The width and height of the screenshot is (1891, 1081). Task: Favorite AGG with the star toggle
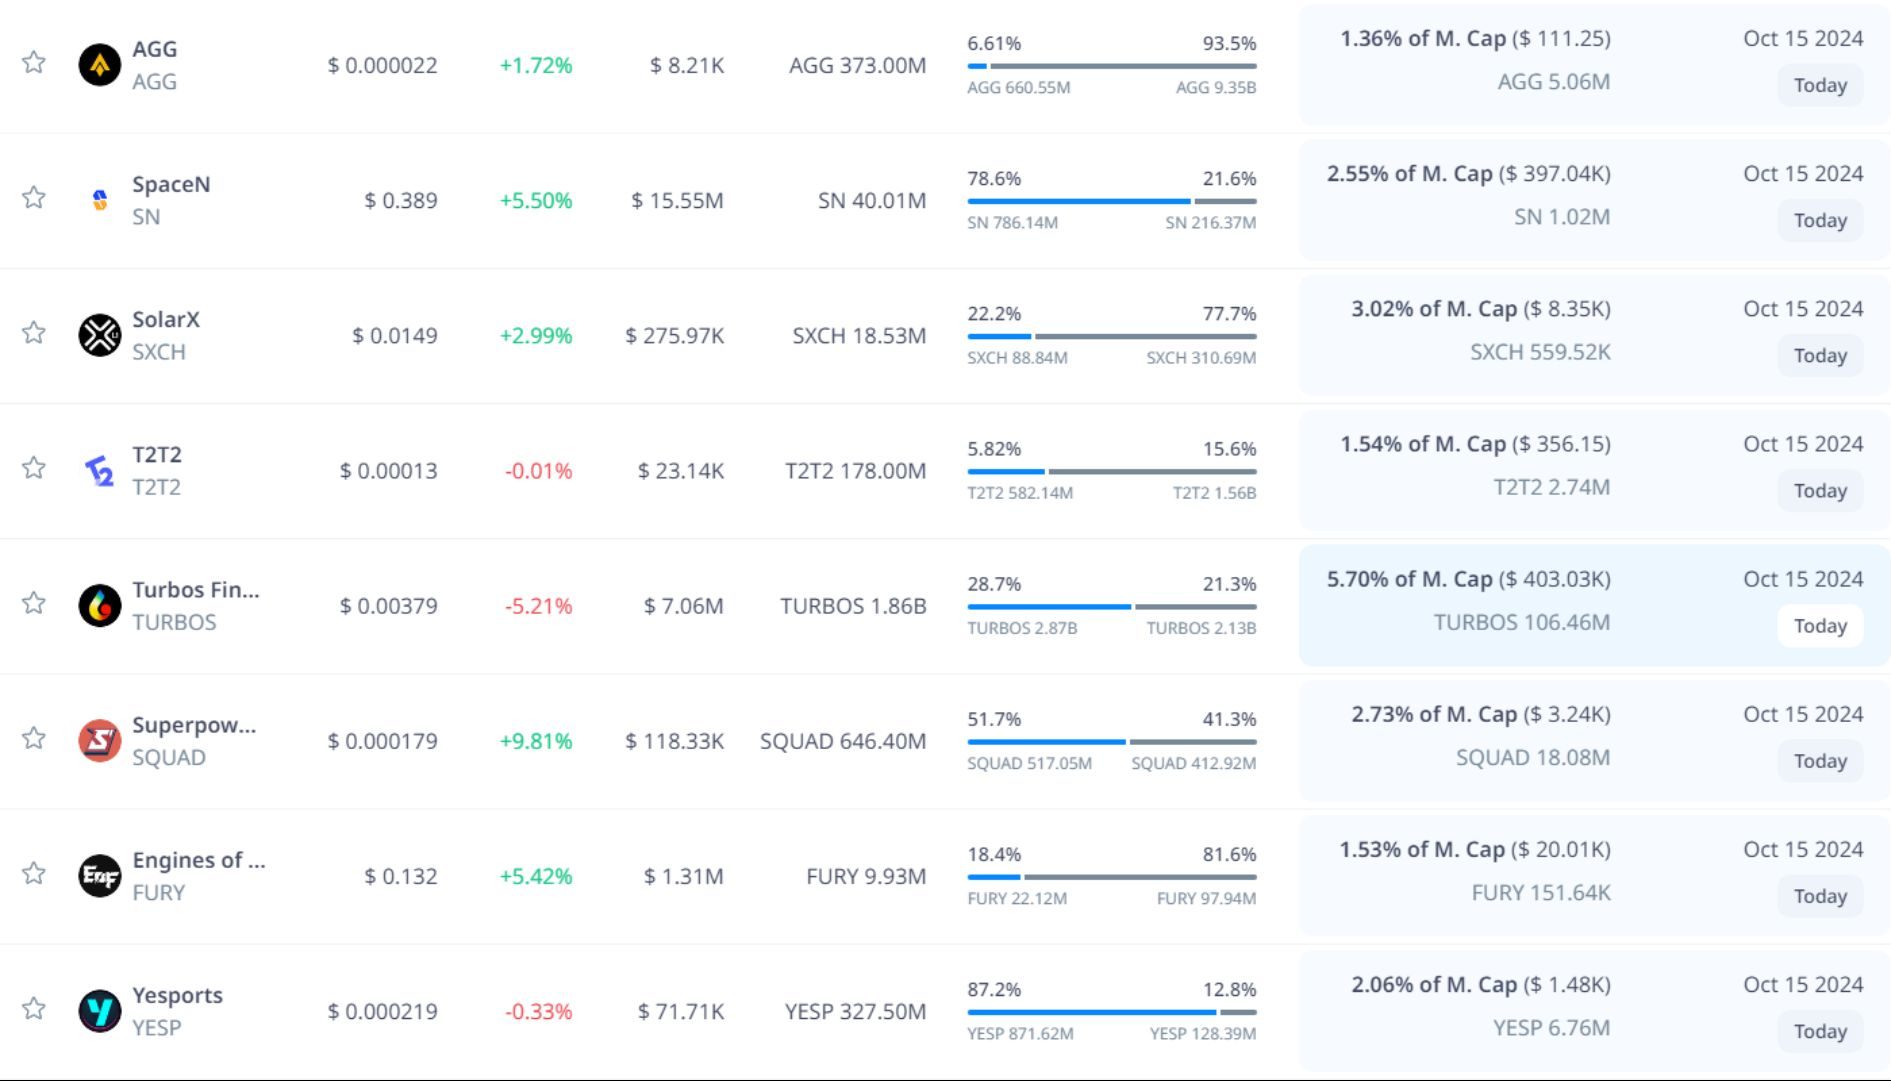[x=34, y=62]
